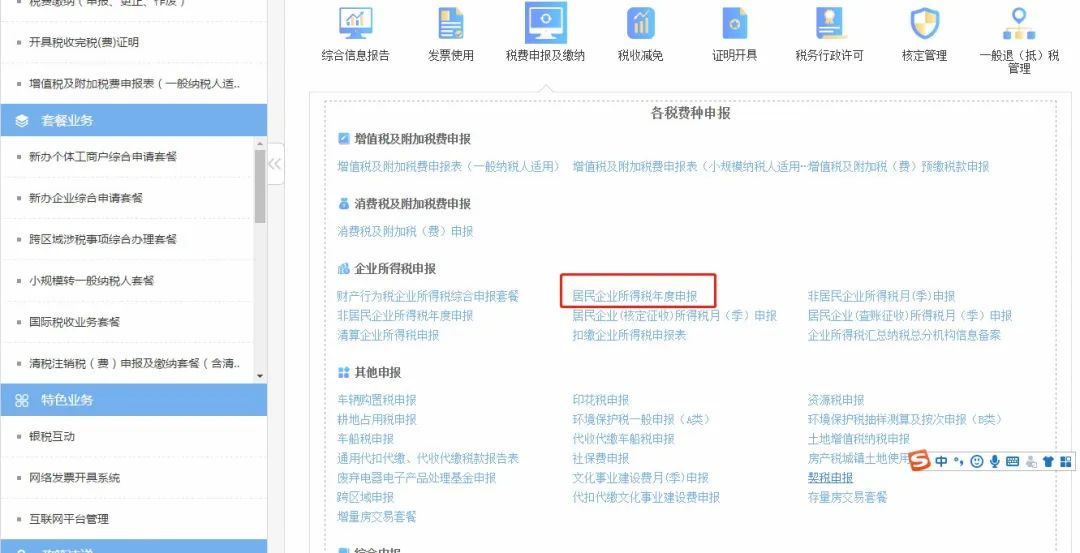Open 居民企业所得税年度申报 link
1080x553 pixels.
coord(635,296)
